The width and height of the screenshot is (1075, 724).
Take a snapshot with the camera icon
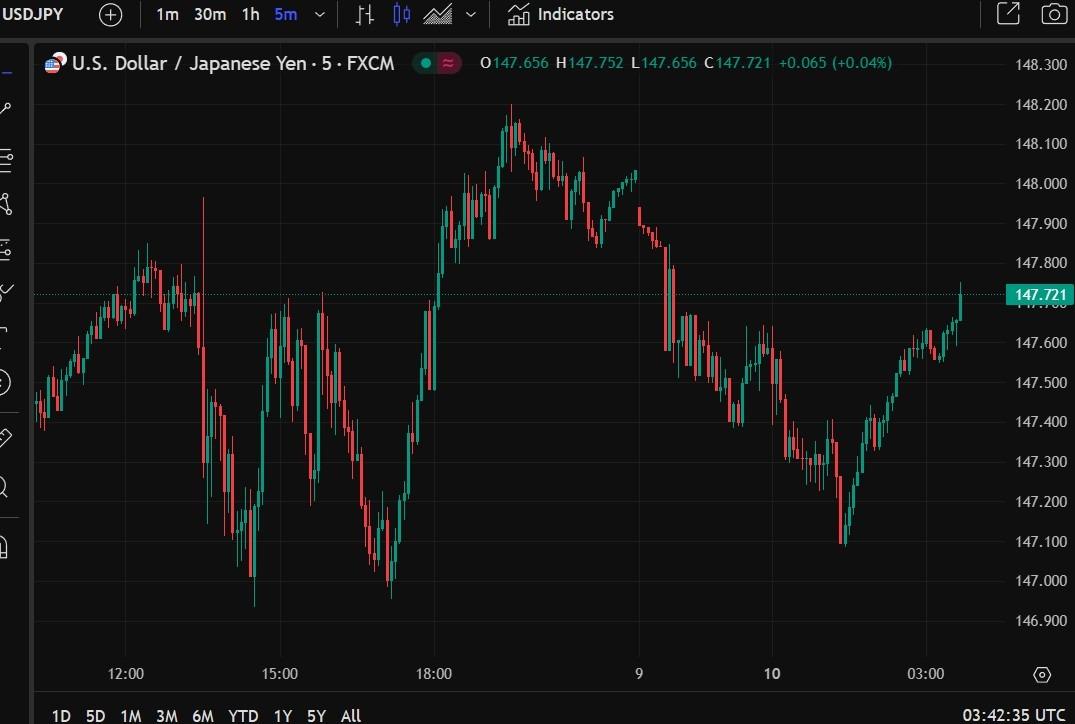click(x=1054, y=14)
